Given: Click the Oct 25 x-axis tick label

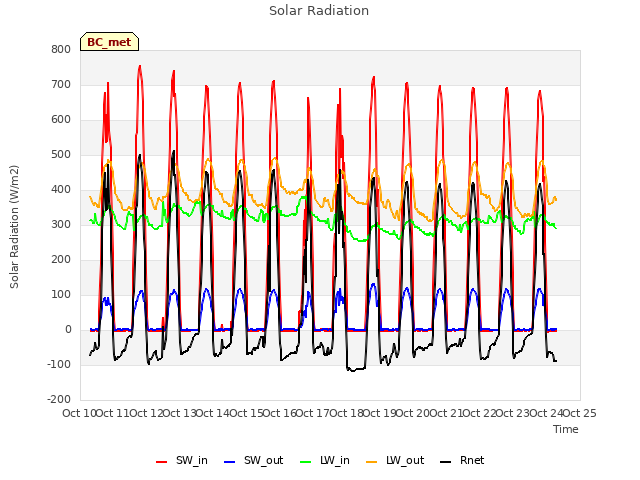Looking at the screenshot, I should tap(580, 413).
